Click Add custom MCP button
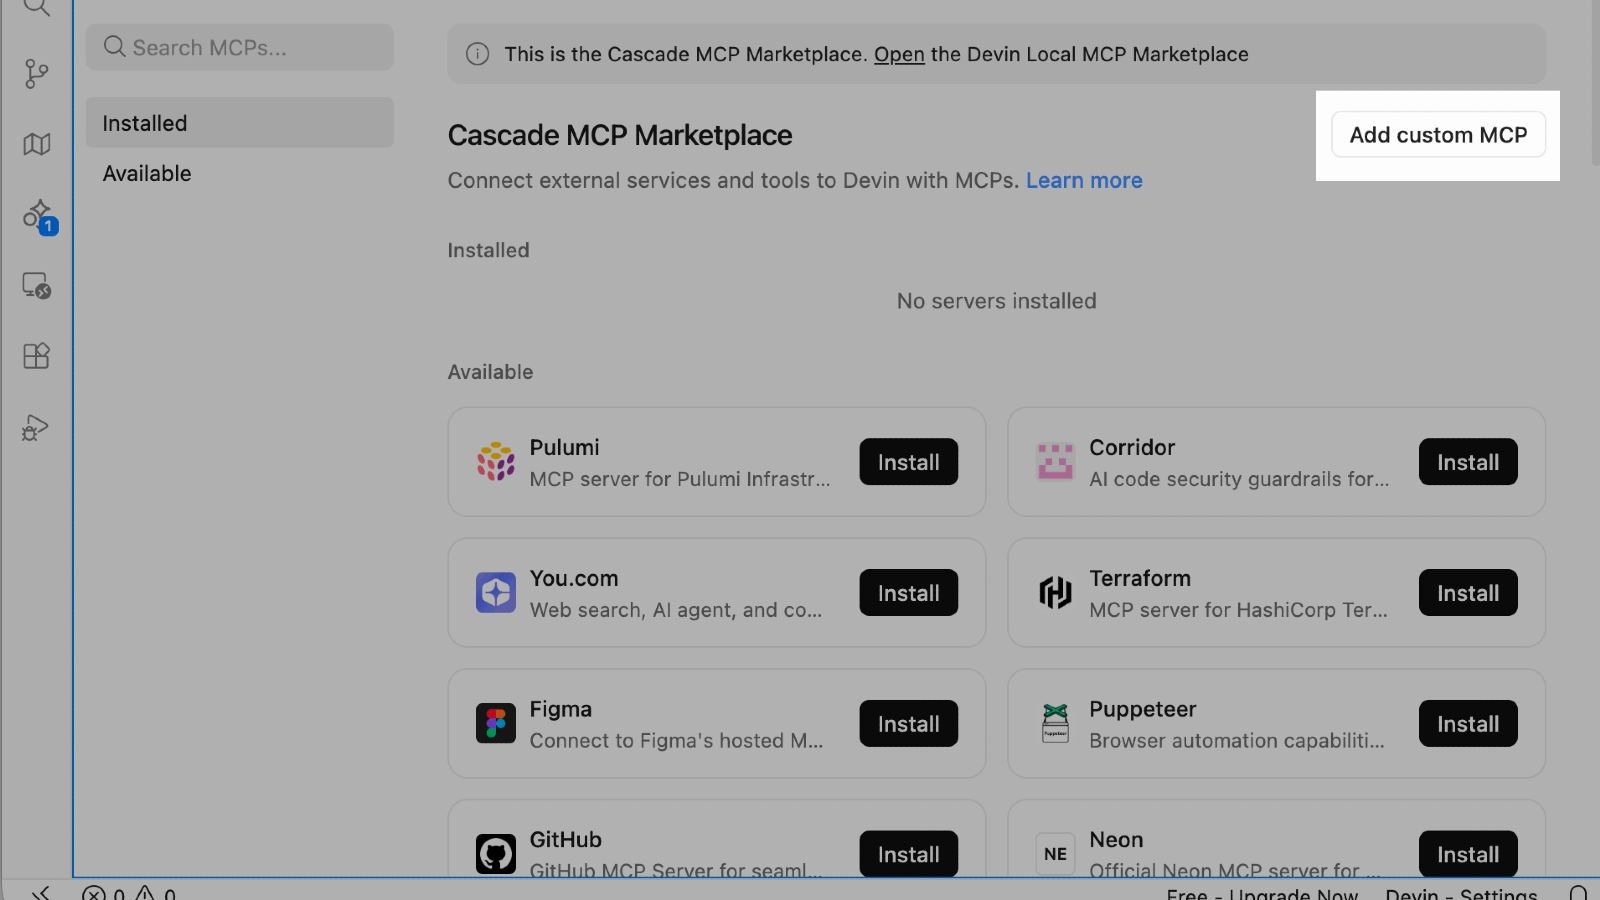The width and height of the screenshot is (1600, 900). 1438,135
